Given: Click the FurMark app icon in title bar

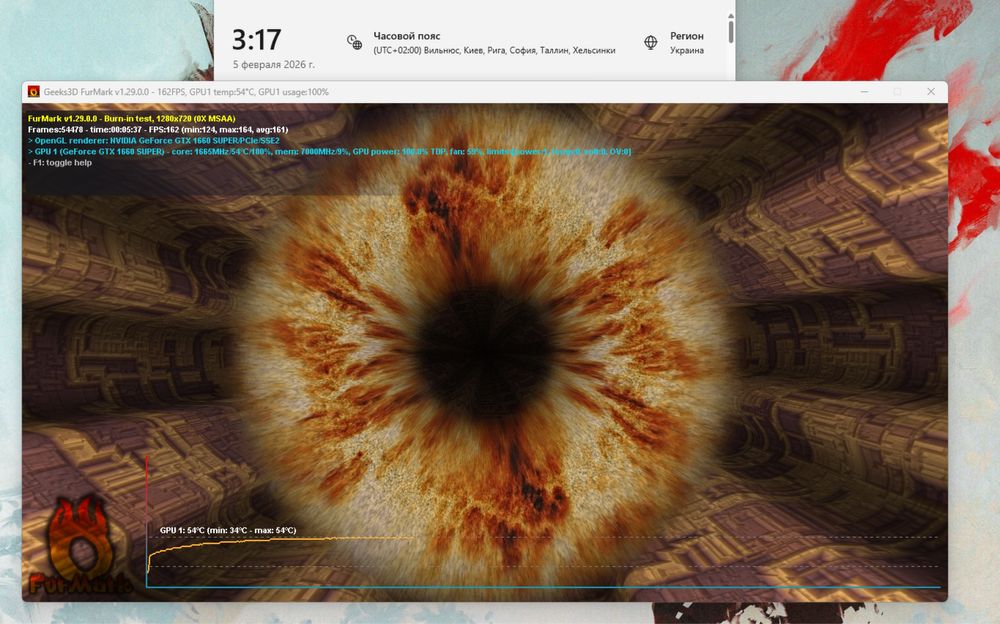Looking at the screenshot, I should (x=33, y=92).
